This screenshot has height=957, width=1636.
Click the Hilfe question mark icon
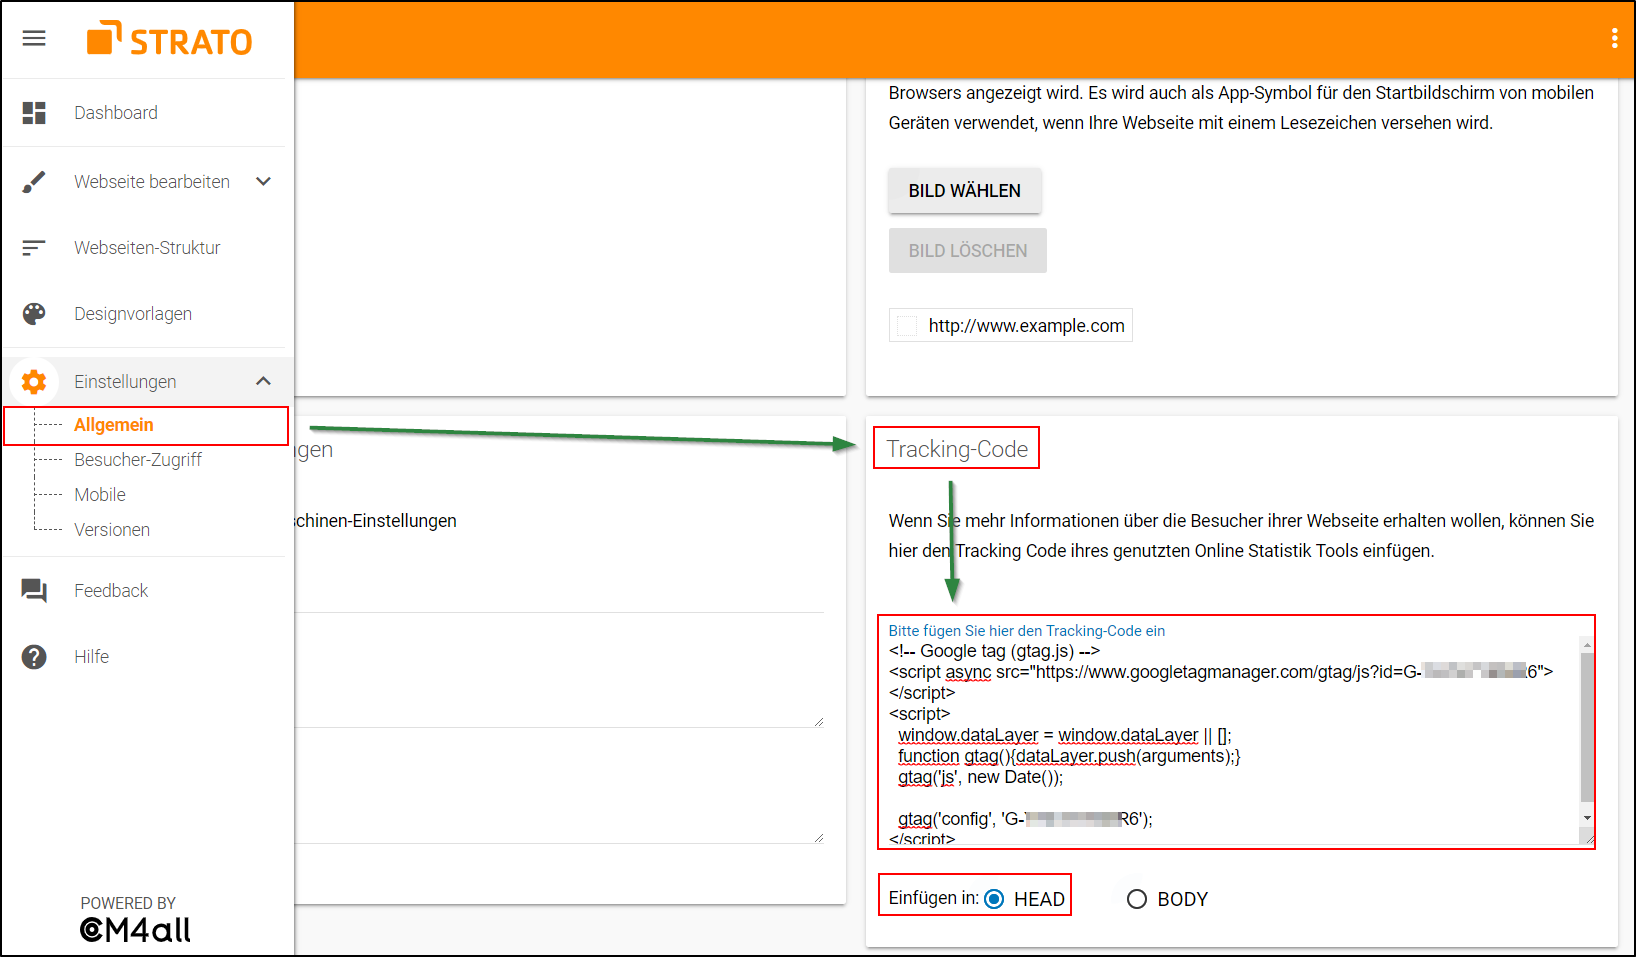pos(34,656)
